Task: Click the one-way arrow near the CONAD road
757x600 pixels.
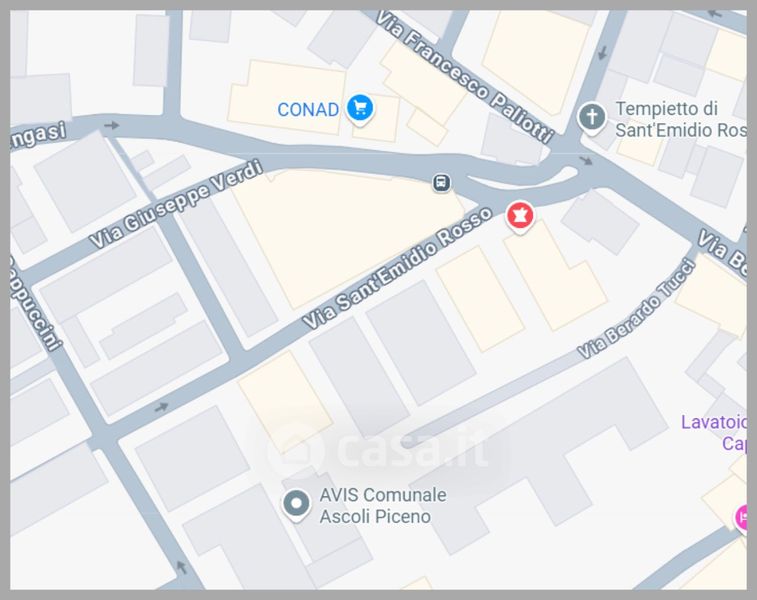Action: point(112,126)
